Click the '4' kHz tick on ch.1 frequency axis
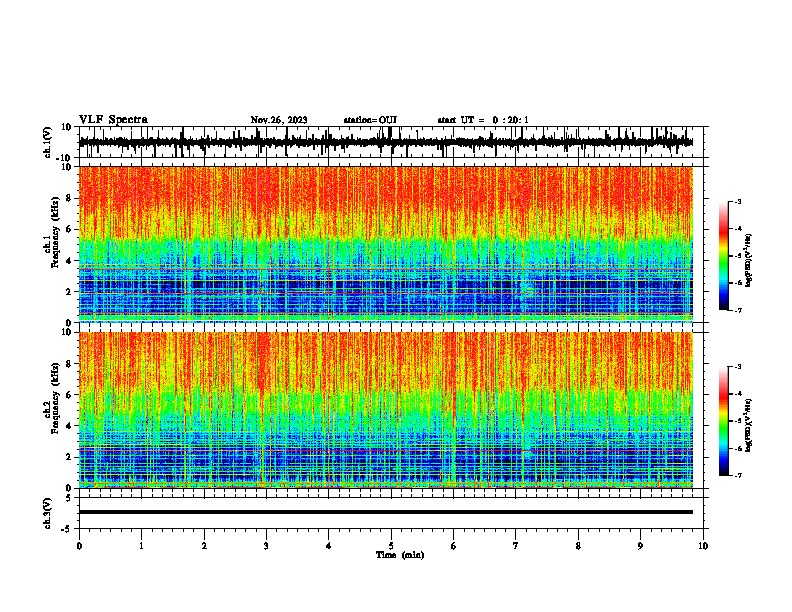Image resolution: width=792 pixels, height=612 pixels. [x=69, y=261]
